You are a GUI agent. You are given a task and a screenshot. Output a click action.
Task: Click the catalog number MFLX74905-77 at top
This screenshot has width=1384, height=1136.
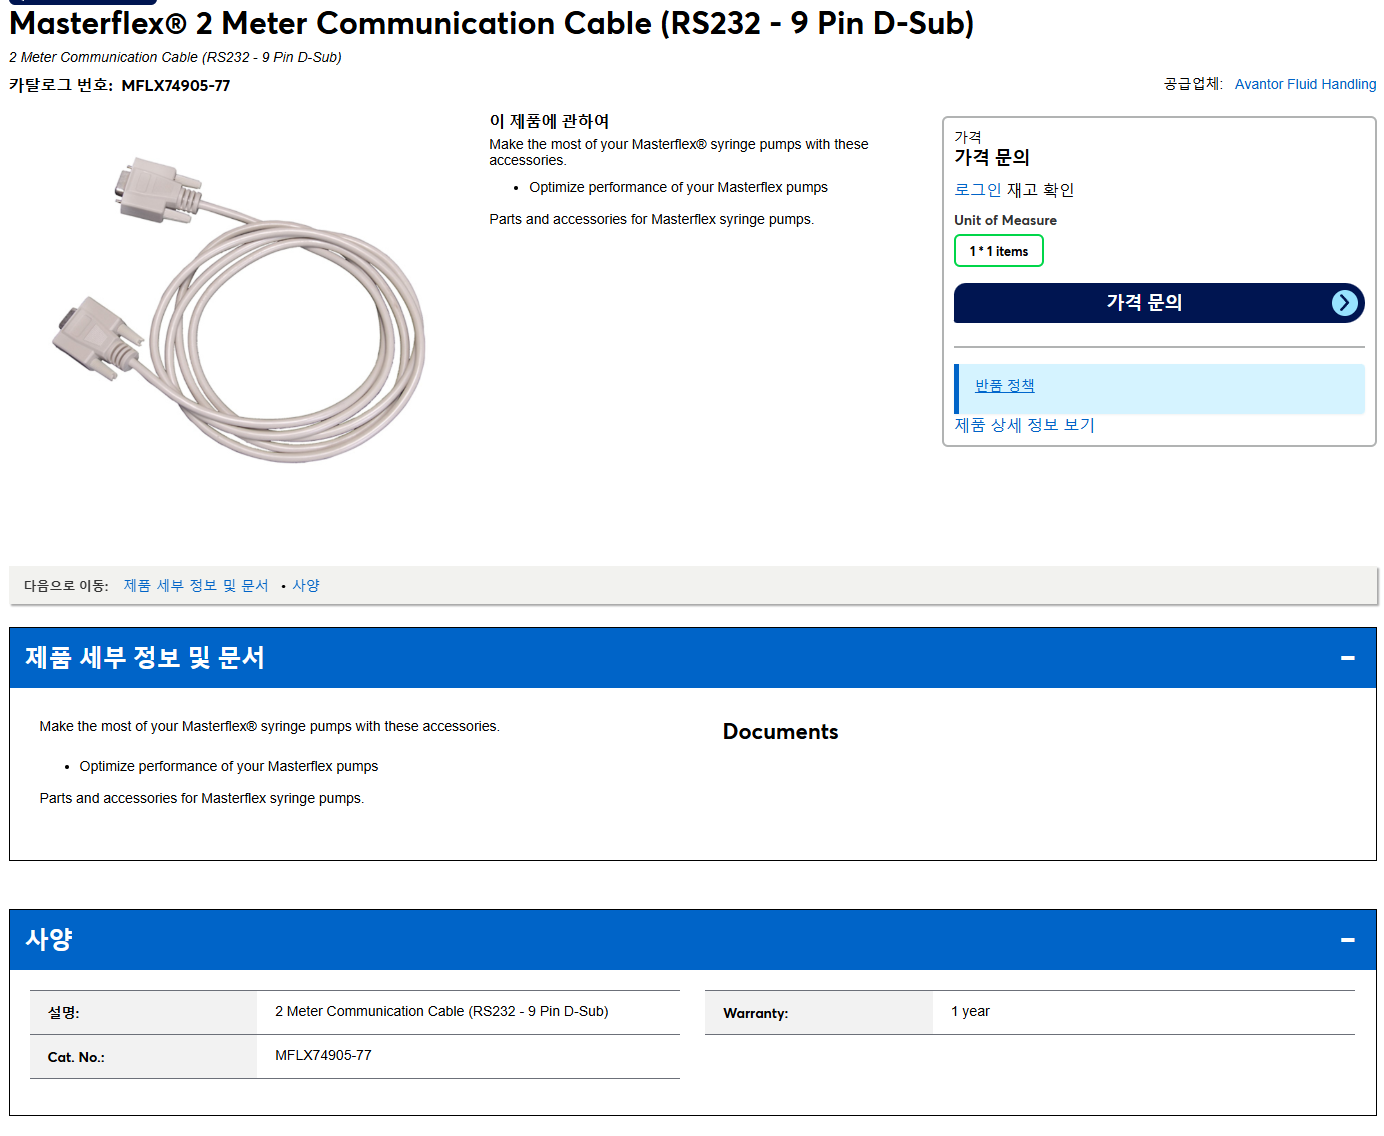click(x=176, y=86)
